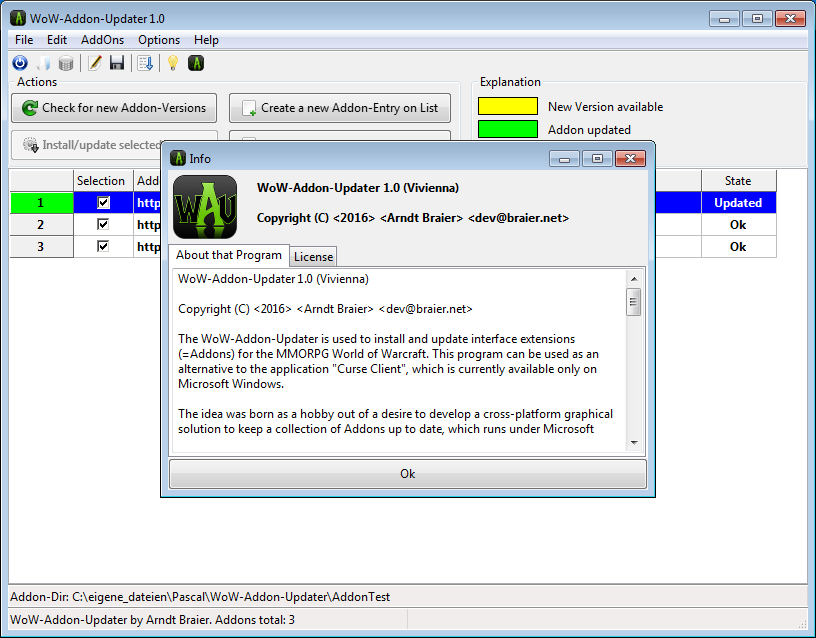The image size is (816, 638).
Task: Click Check for new Addon-Versions button
Action: (x=114, y=108)
